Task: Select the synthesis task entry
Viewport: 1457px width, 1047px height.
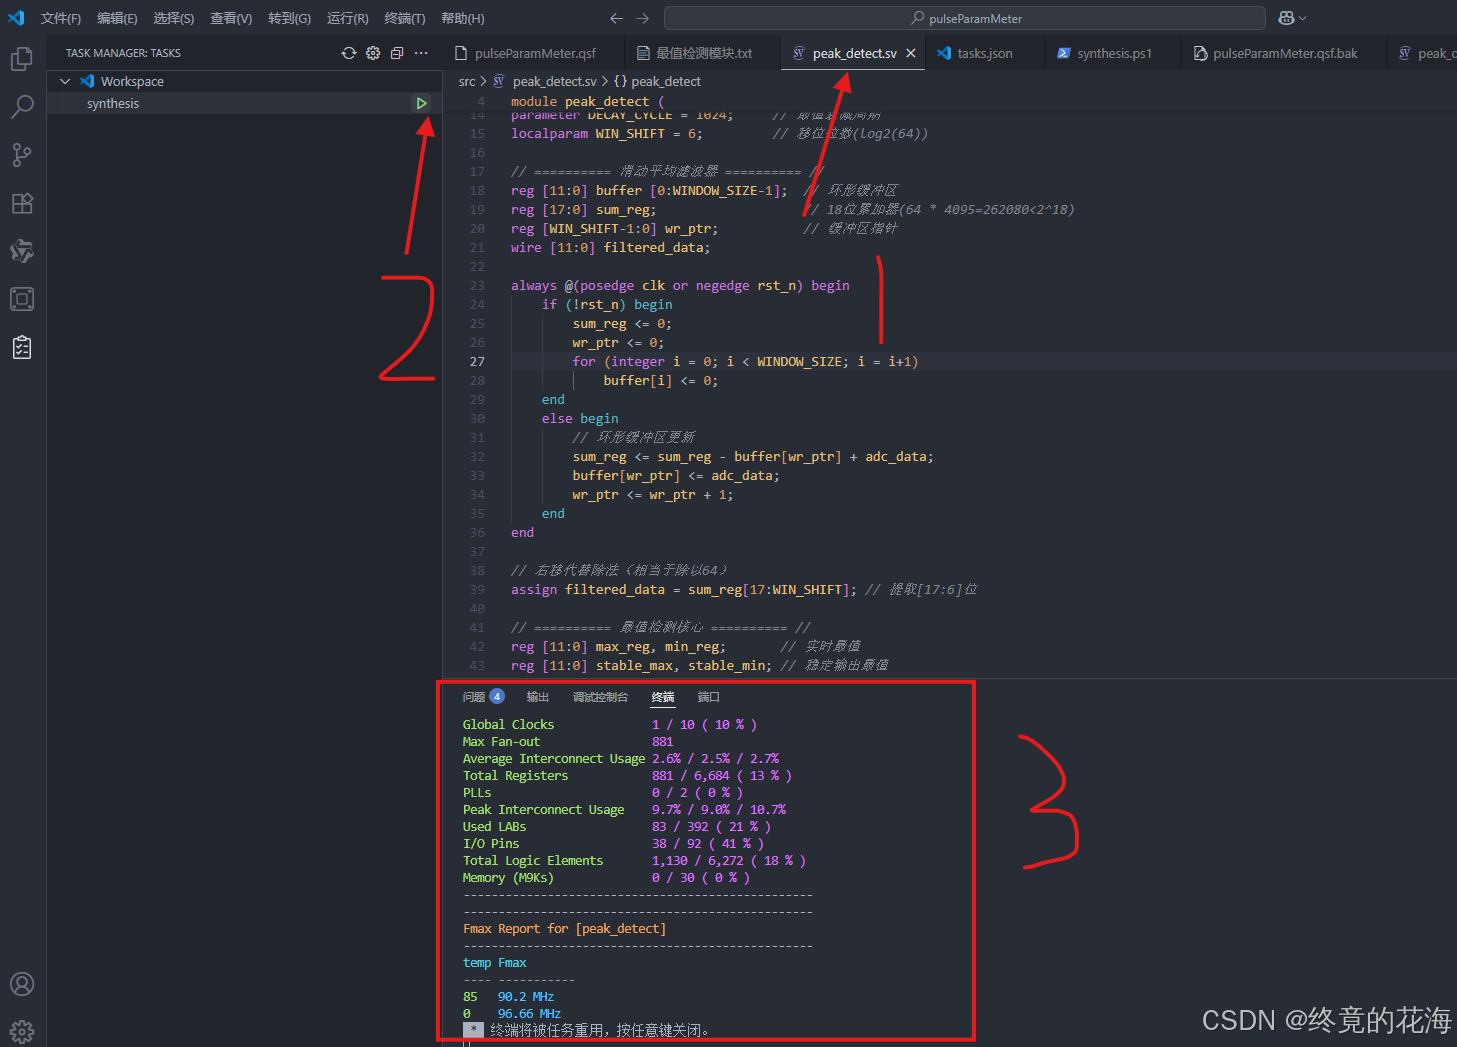Action: click(112, 102)
